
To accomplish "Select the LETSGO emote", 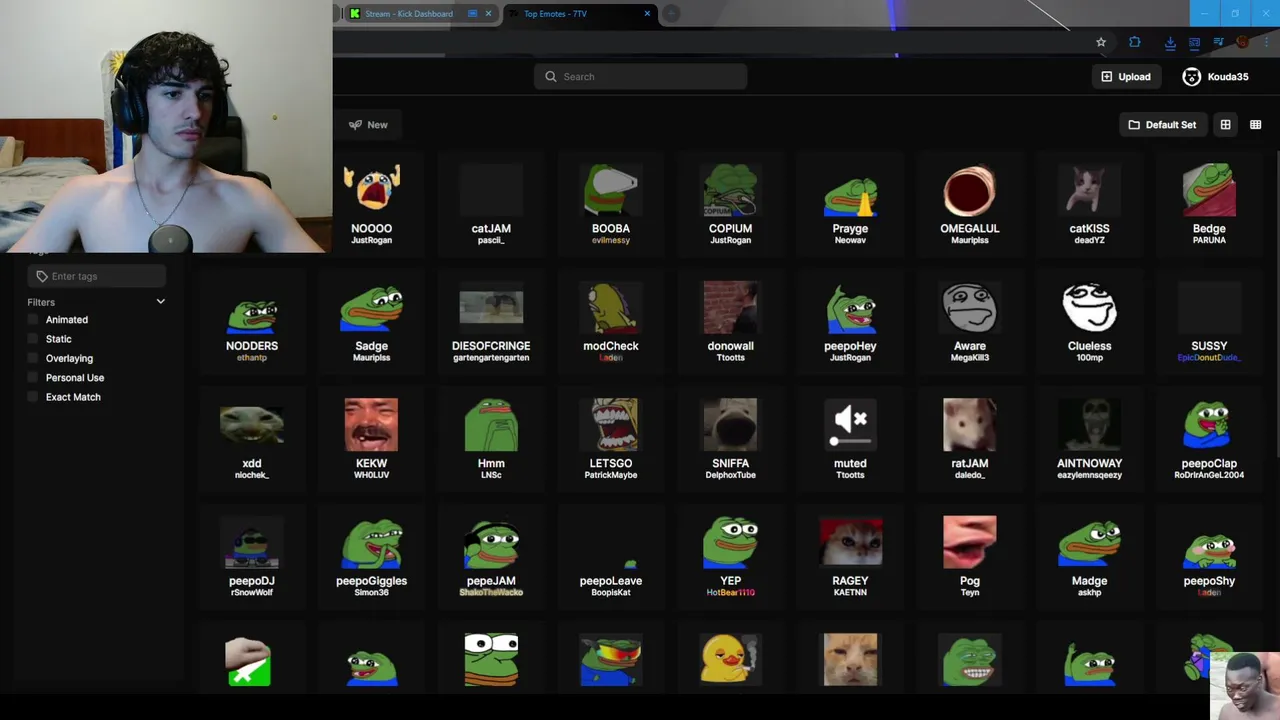I will pos(610,439).
